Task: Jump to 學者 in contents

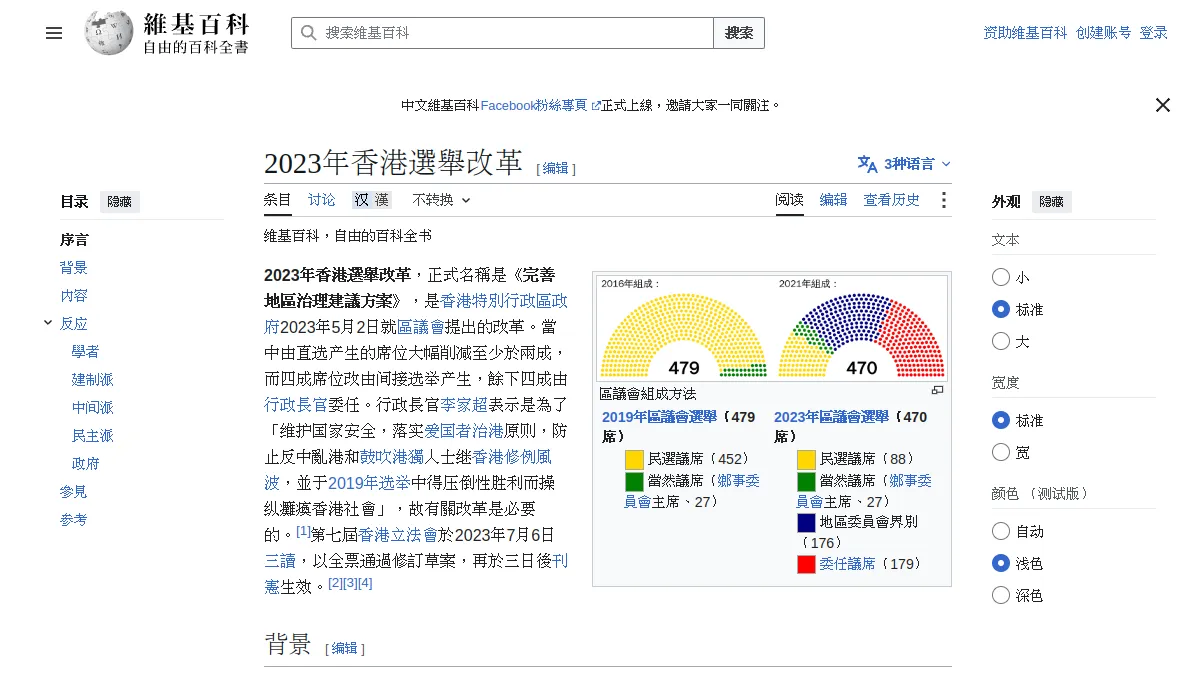Action: click(85, 352)
